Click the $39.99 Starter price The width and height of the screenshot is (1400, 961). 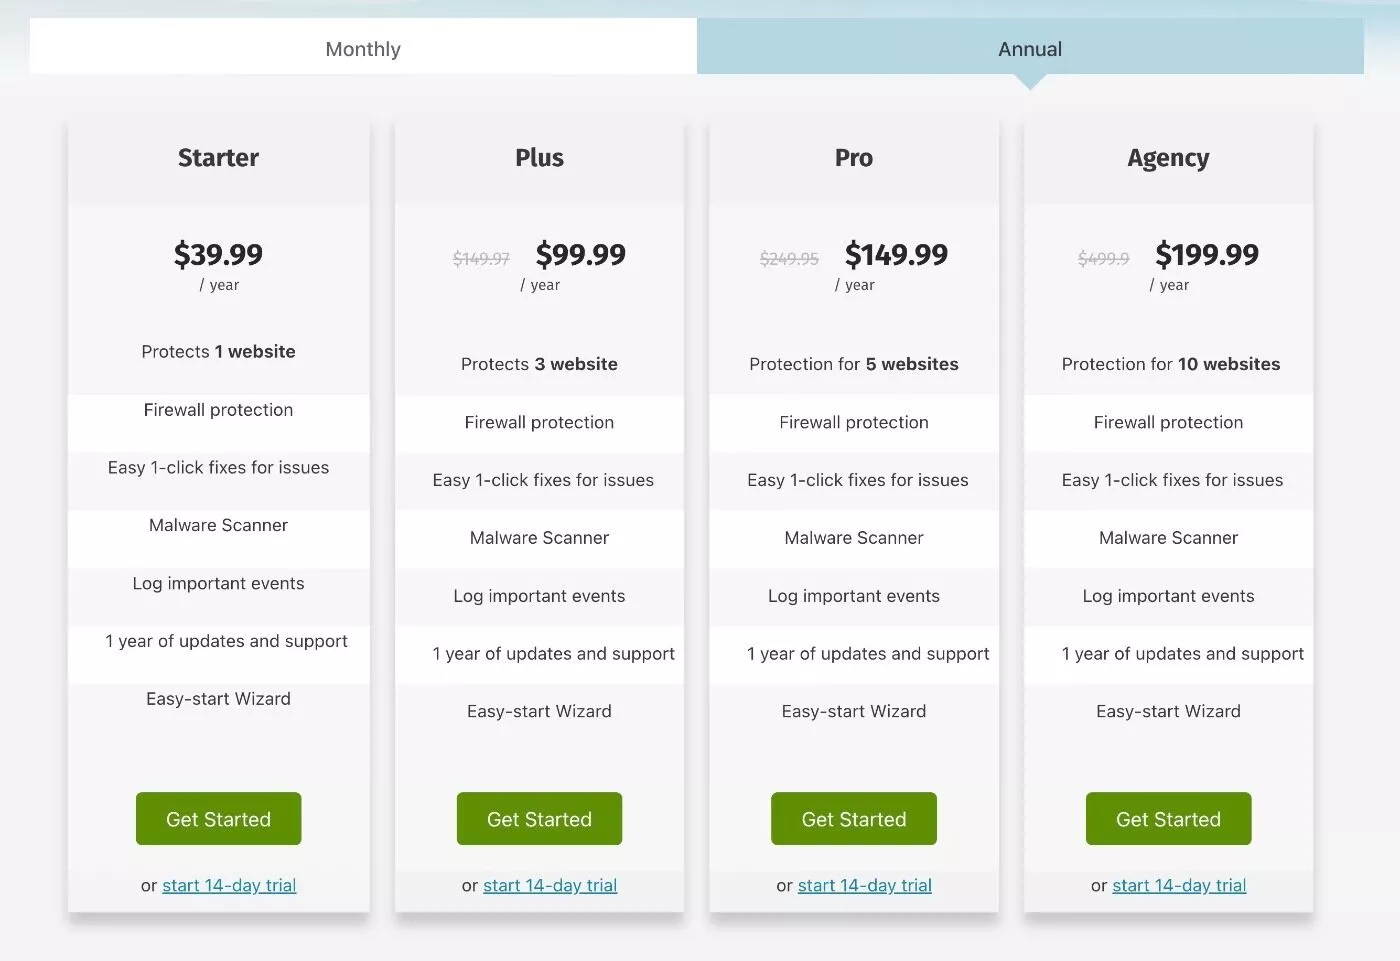(218, 254)
